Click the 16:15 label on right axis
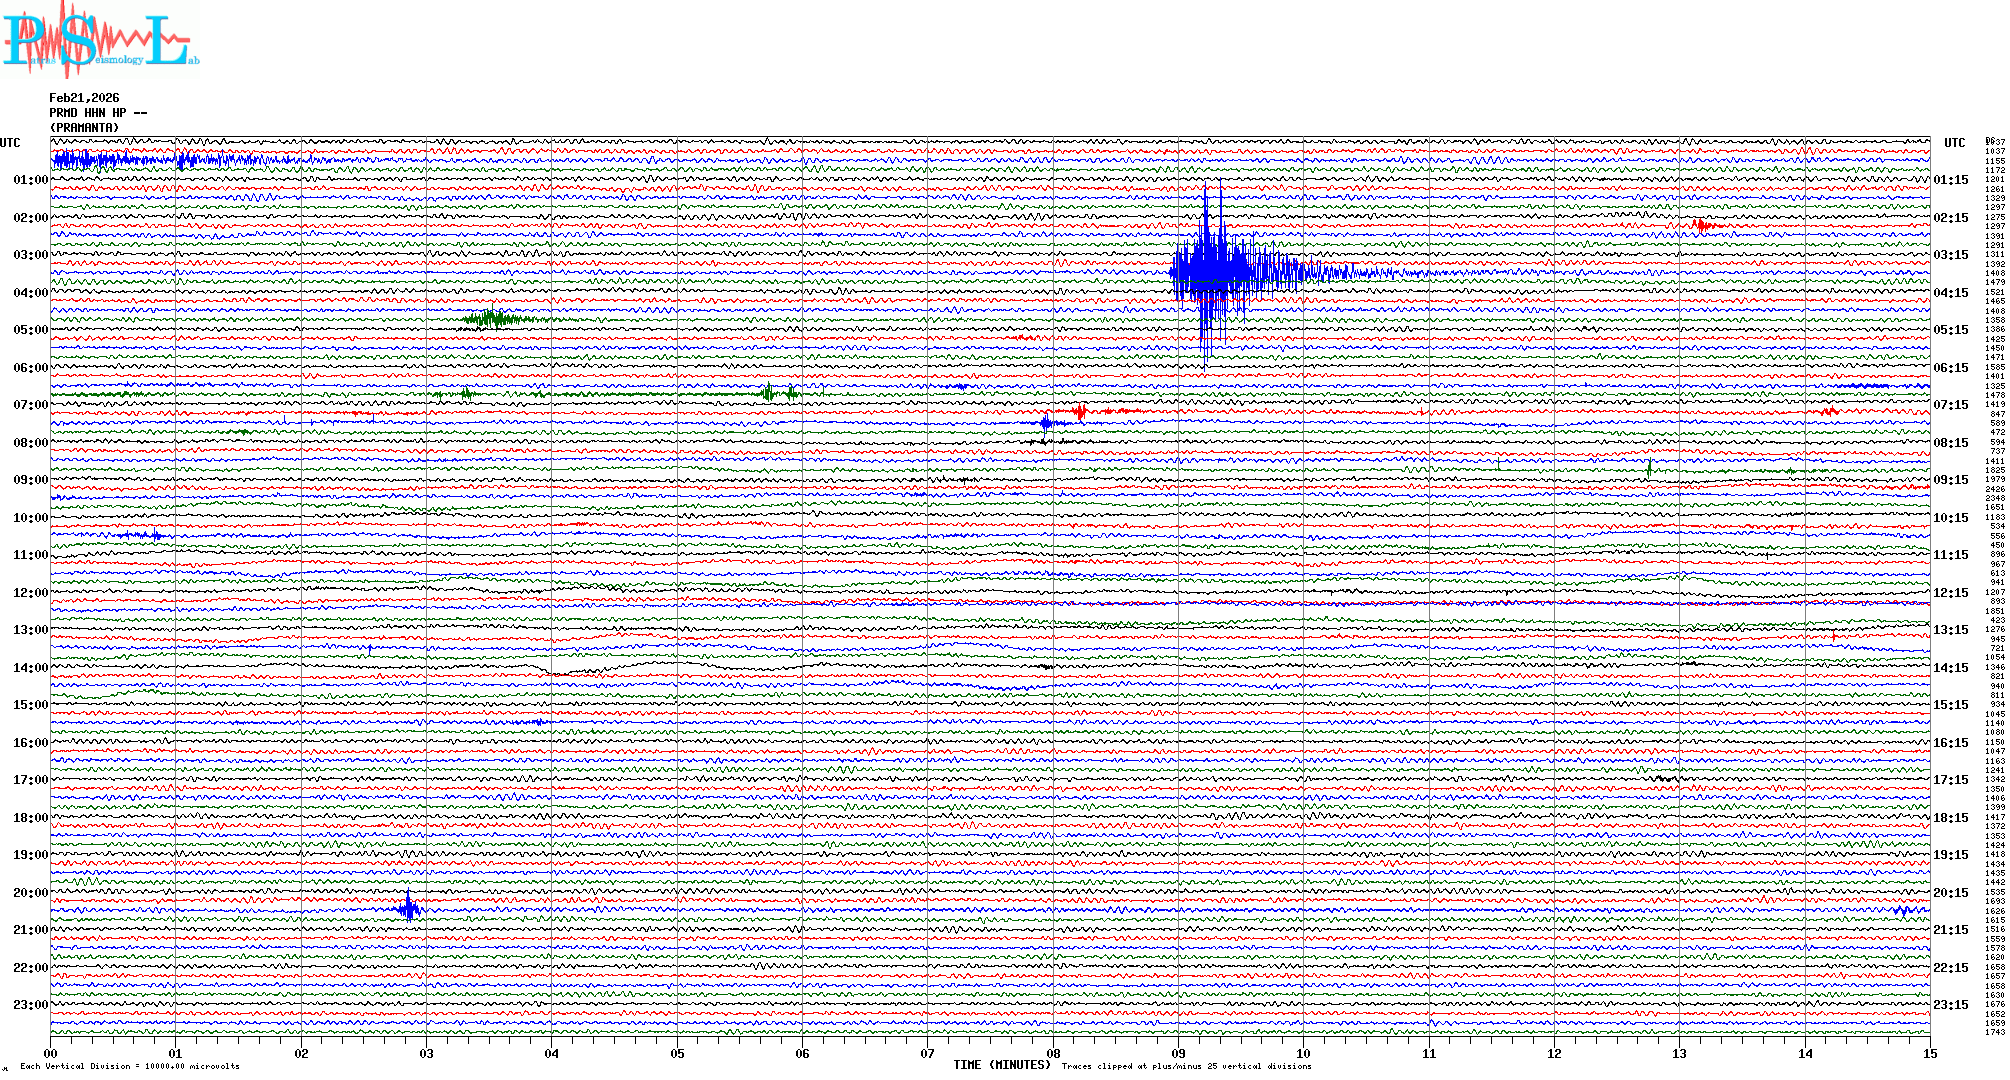This screenshot has height=1080, width=2010. coord(1950,743)
